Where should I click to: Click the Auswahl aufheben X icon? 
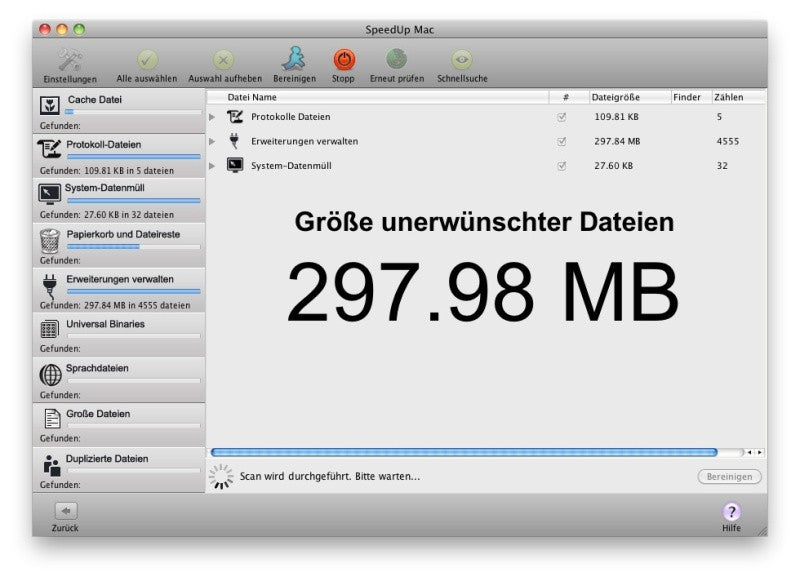(223, 60)
